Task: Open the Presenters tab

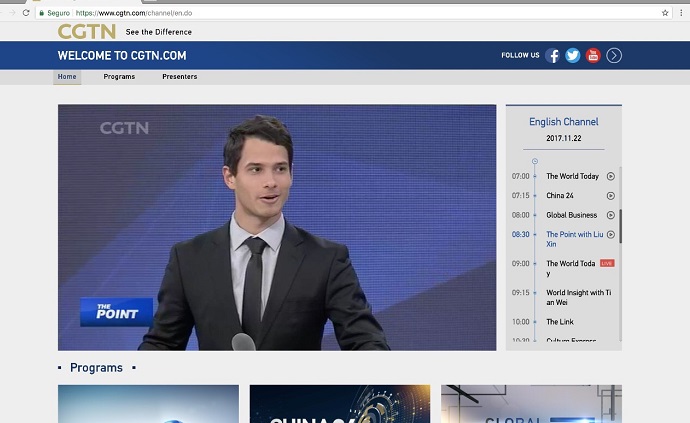Action: [180, 77]
